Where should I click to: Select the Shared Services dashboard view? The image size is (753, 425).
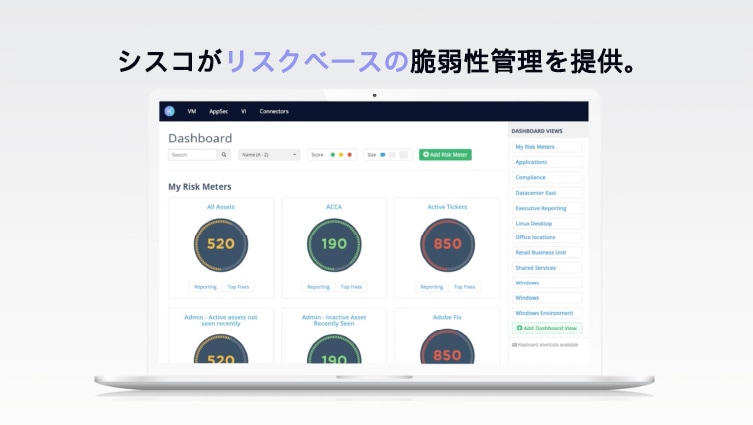point(547,268)
